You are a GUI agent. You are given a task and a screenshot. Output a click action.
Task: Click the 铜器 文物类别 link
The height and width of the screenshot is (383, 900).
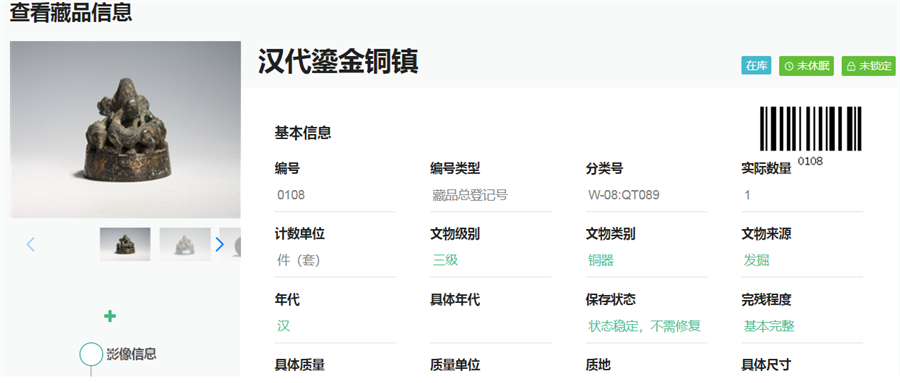pyautogui.click(x=601, y=261)
